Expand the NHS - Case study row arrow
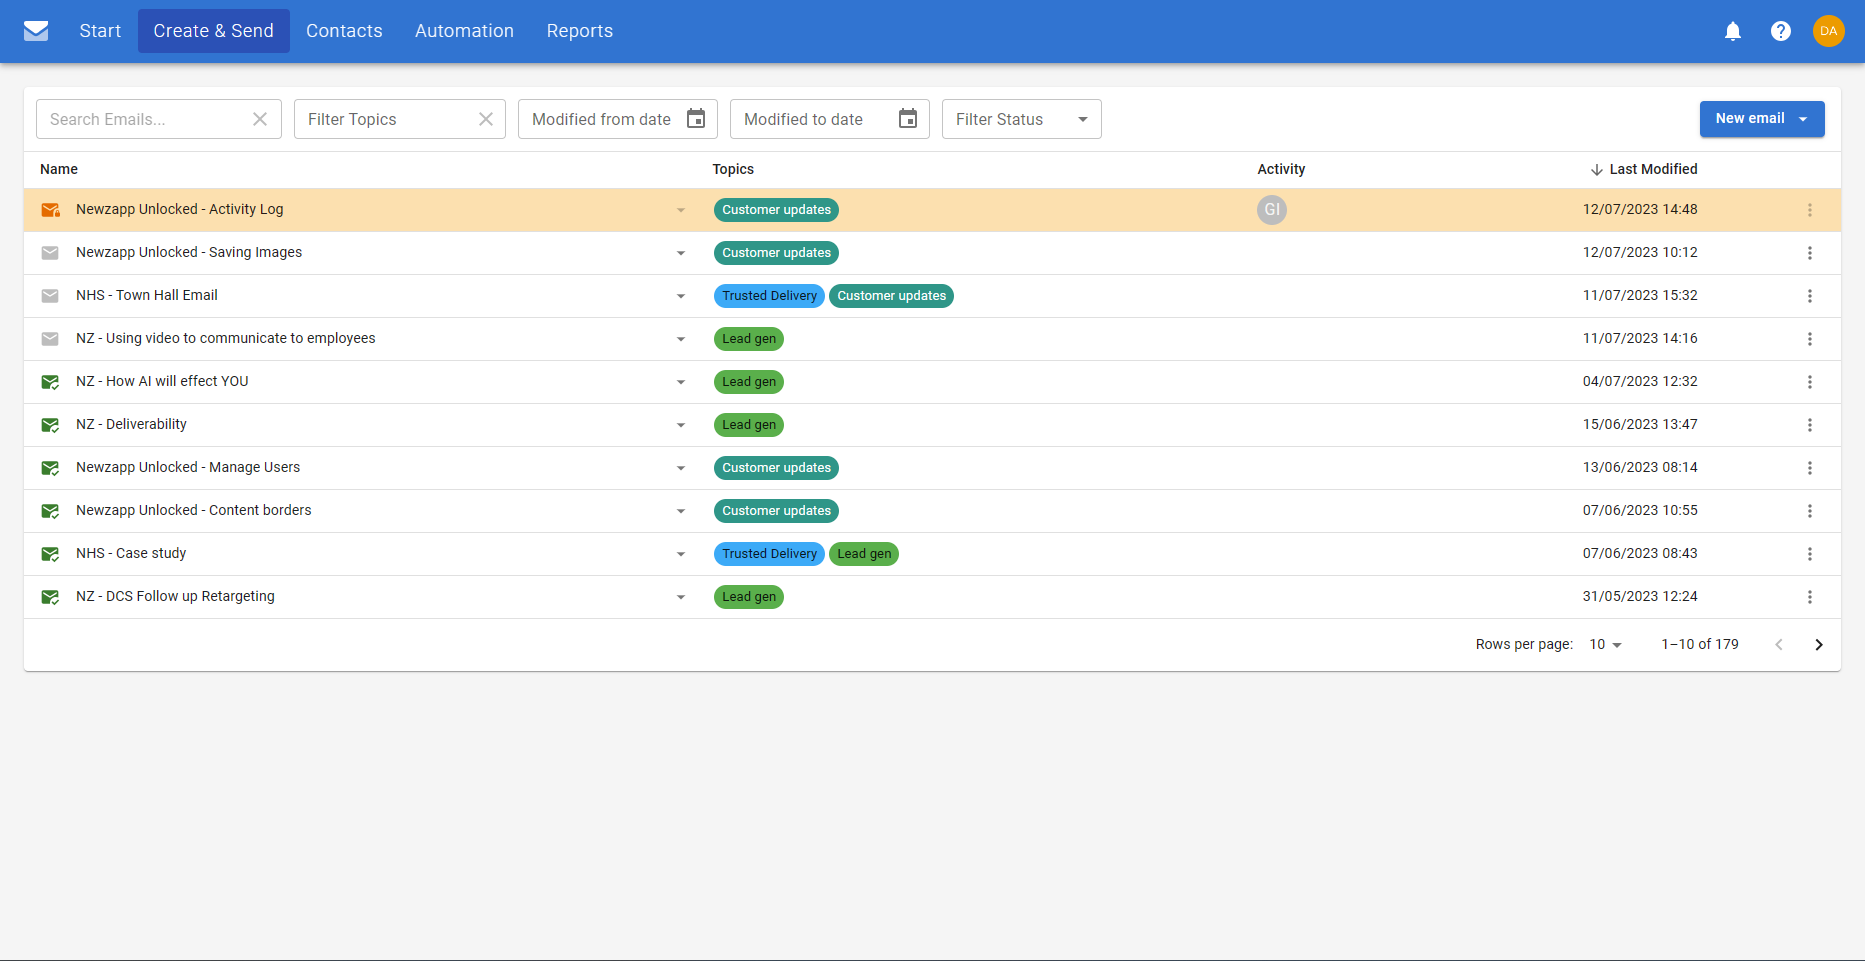The image size is (1865, 961). click(x=681, y=554)
